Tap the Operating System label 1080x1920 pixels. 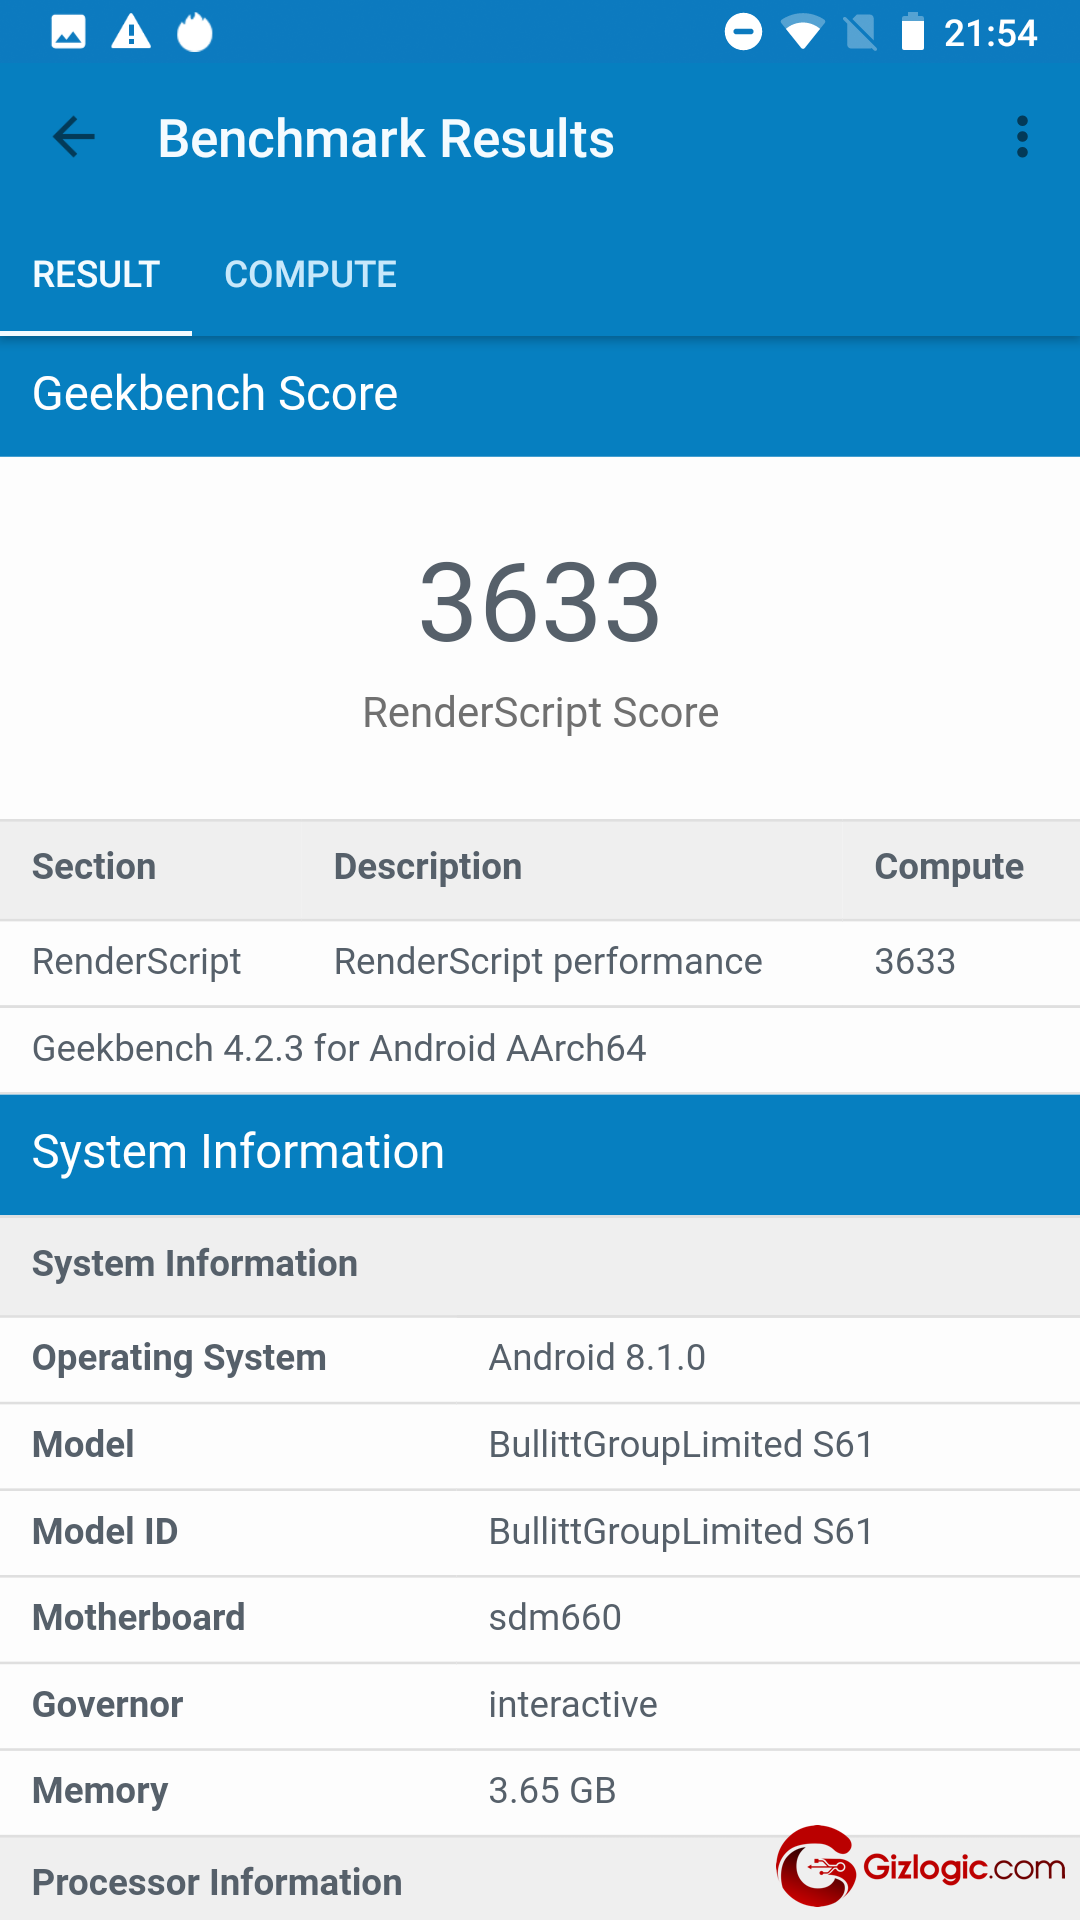(x=179, y=1358)
